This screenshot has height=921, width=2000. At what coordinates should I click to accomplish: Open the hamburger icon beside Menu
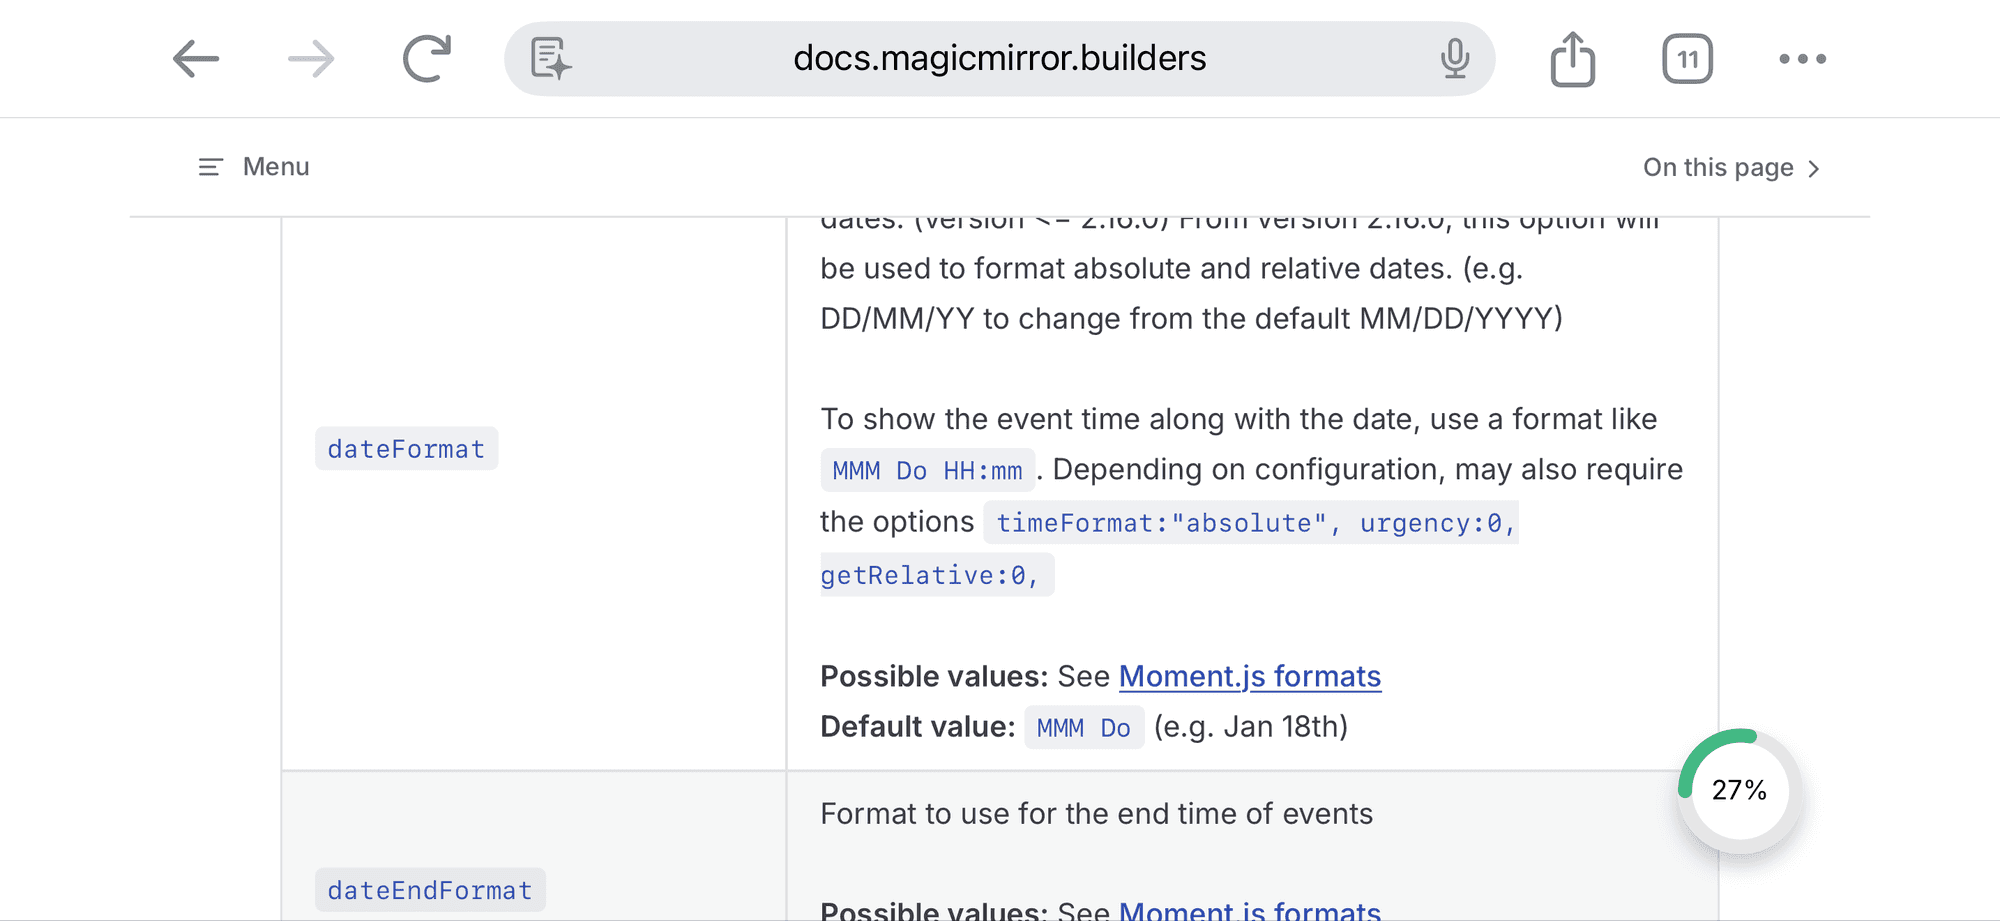(x=210, y=167)
